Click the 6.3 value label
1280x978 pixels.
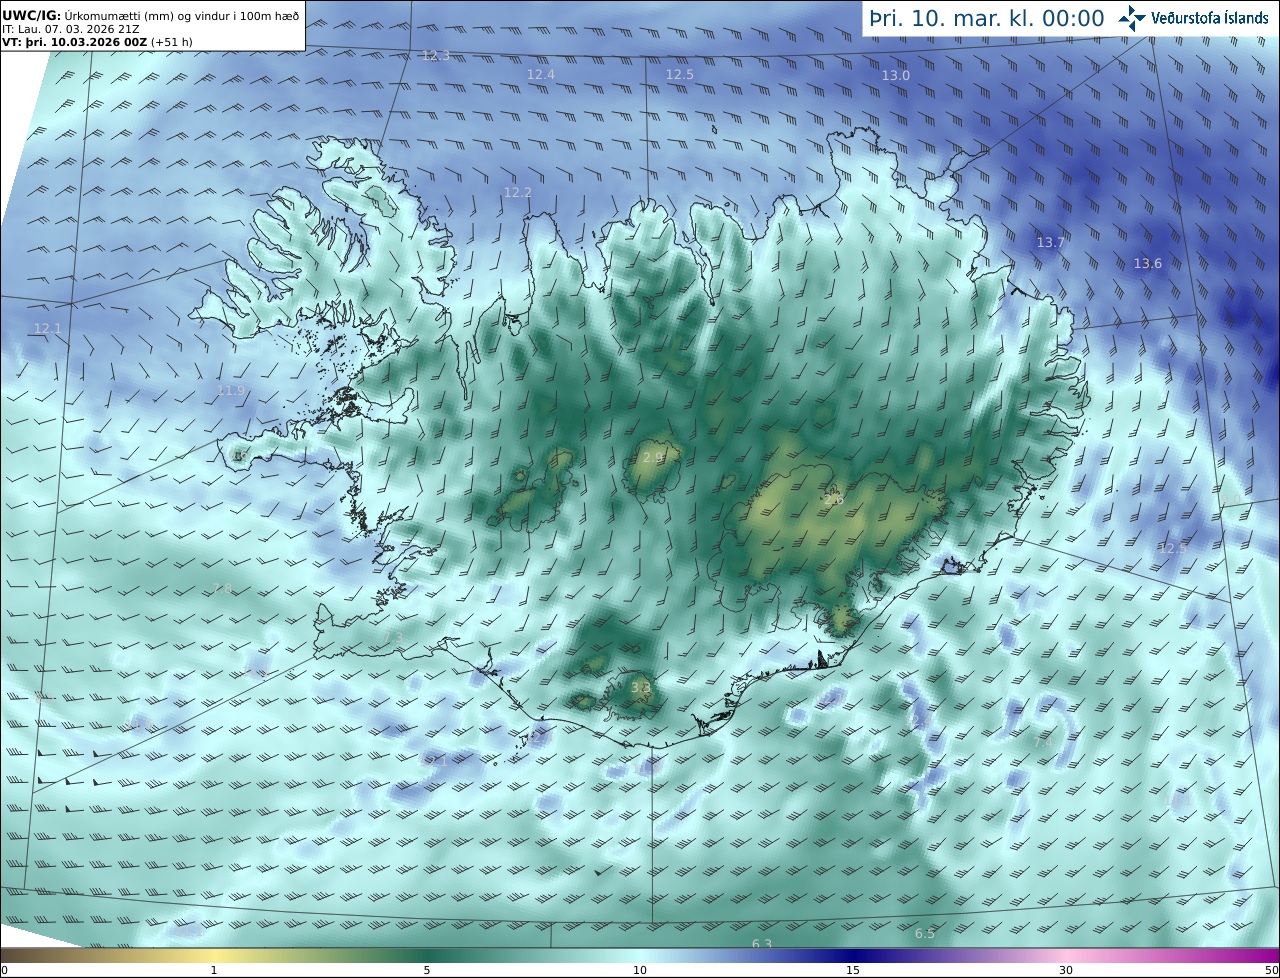(x=762, y=943)
